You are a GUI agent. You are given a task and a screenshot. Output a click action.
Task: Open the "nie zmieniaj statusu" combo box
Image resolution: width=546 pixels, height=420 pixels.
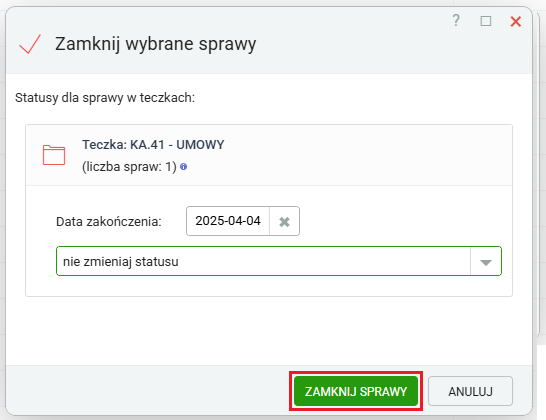(x=279, y=261)
